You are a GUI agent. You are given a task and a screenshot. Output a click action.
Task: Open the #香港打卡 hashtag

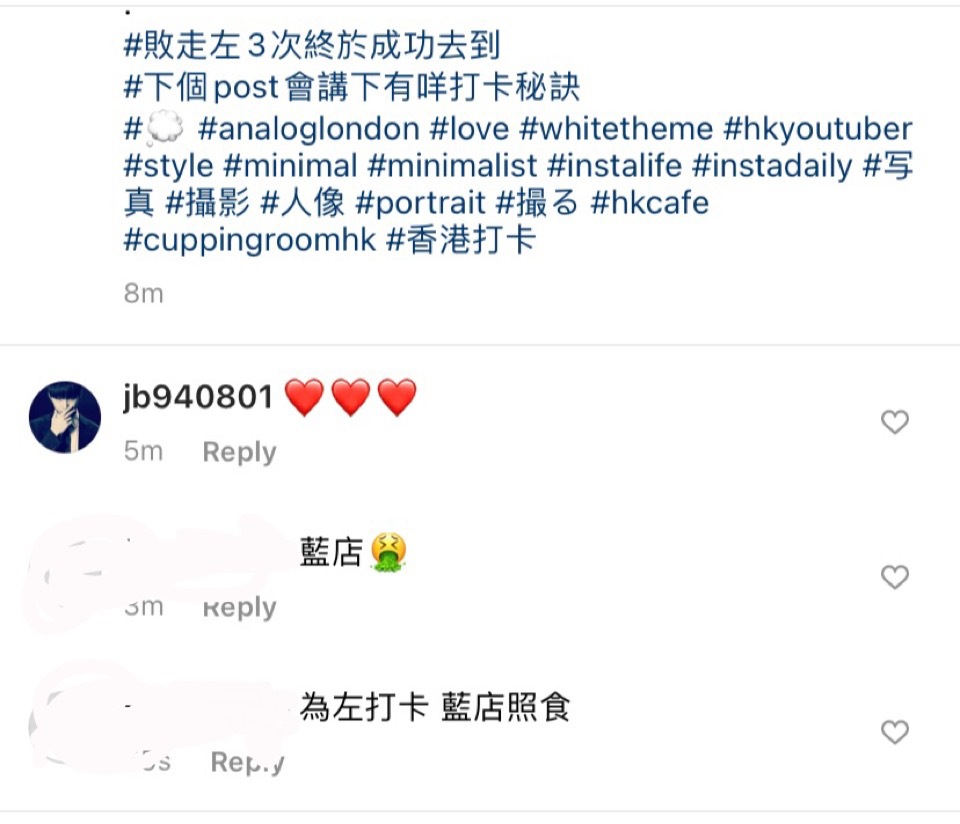pyautogui.click(x=462, y=239)
